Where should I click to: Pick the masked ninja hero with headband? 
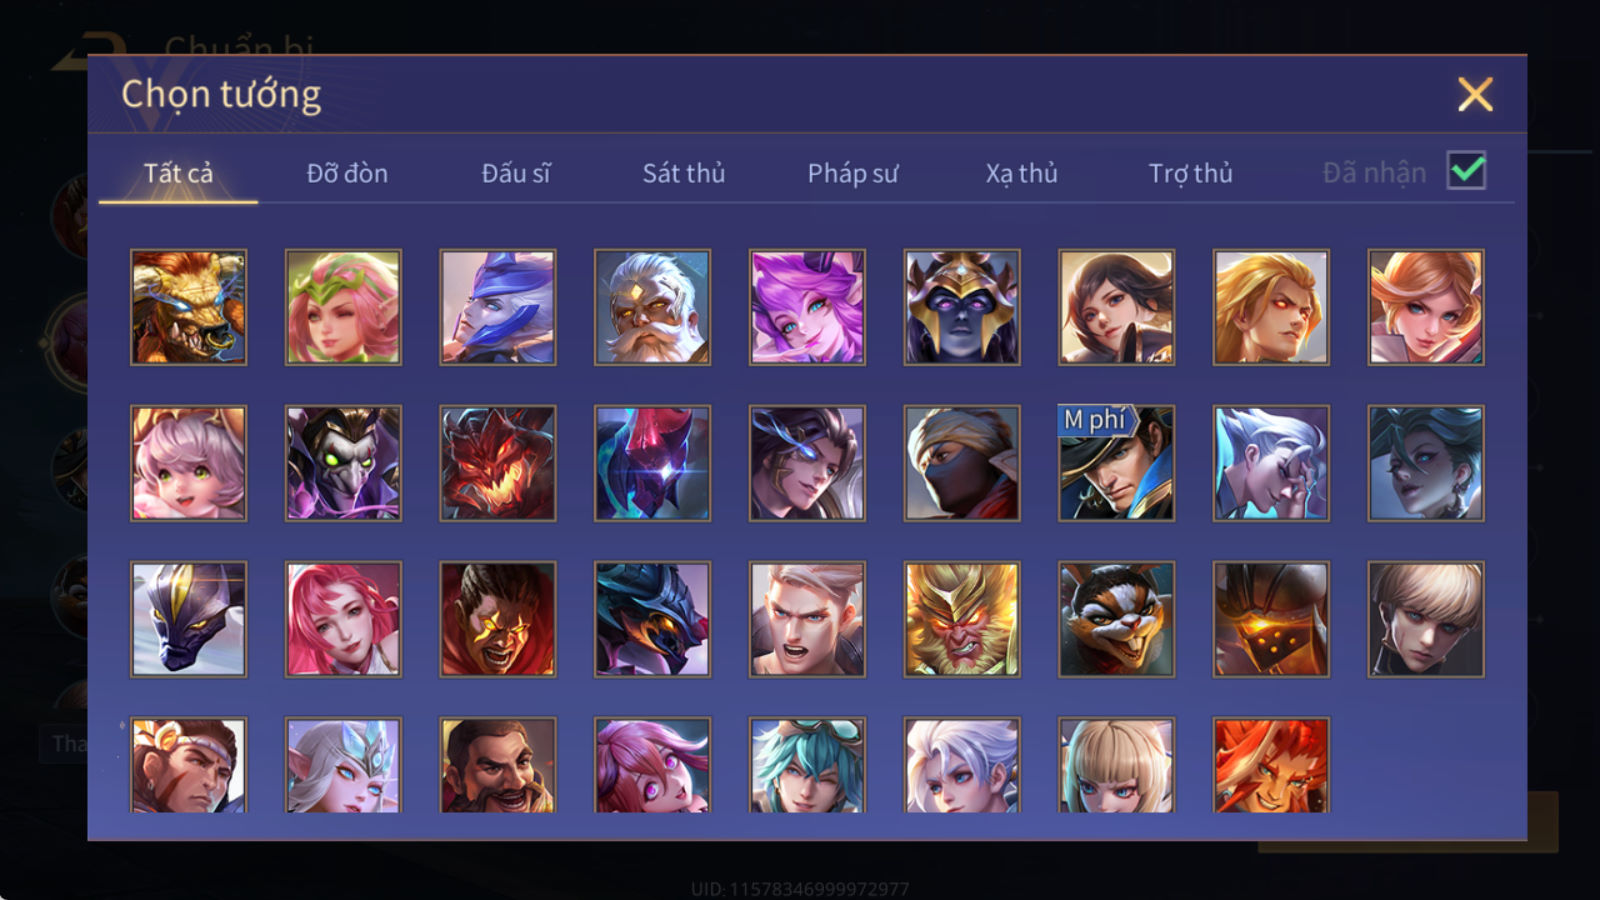tap(962, 463)
